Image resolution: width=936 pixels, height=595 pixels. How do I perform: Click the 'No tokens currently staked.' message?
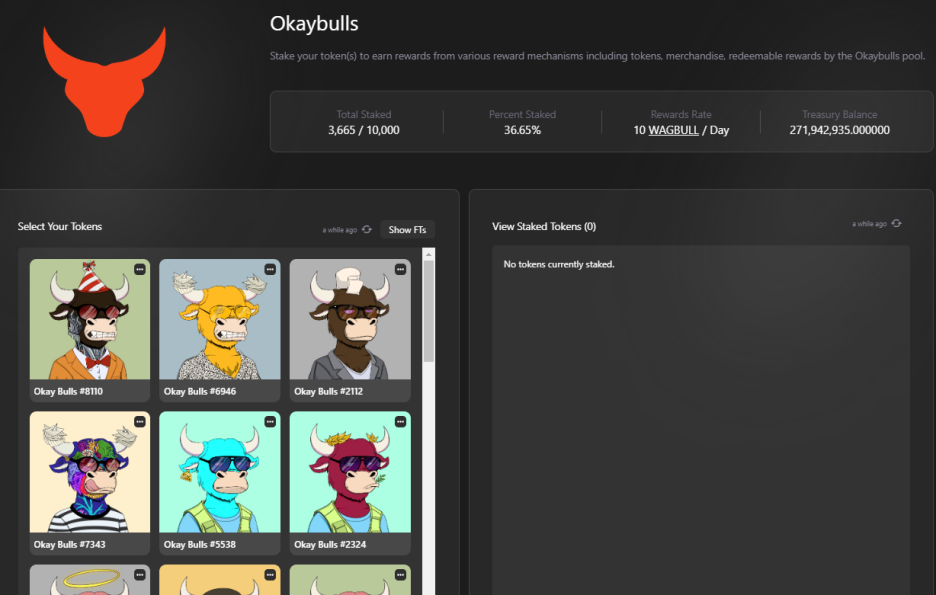559,264
